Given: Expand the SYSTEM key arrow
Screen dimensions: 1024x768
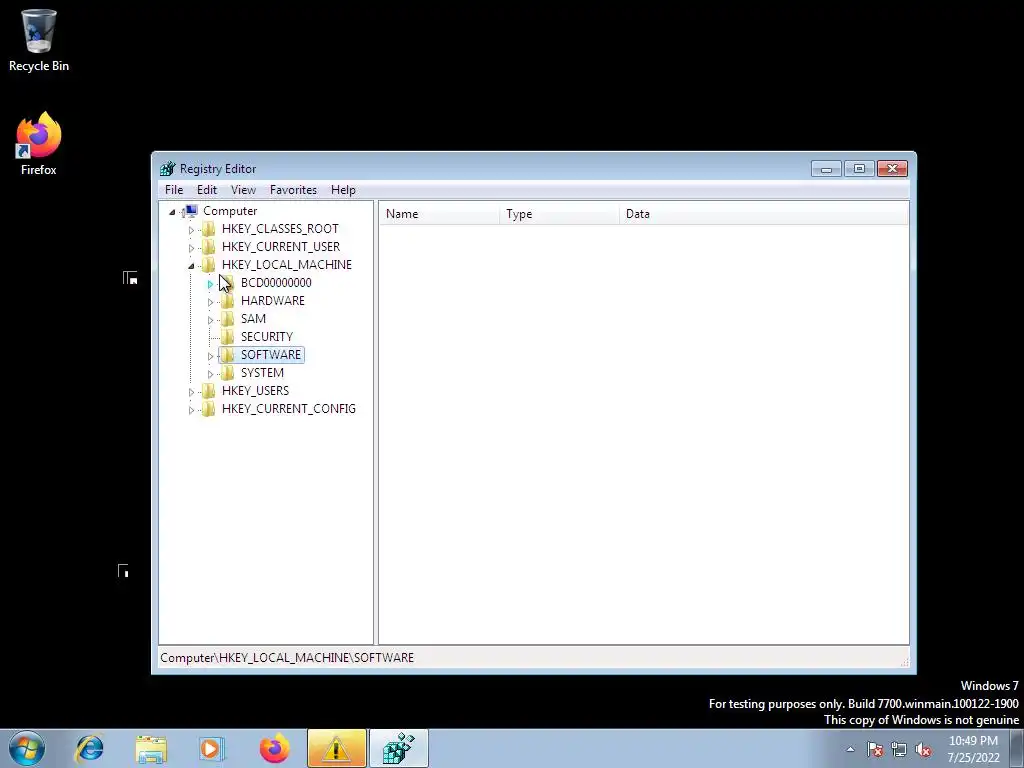Looking at the screenshot, I should tap(210, 374).
